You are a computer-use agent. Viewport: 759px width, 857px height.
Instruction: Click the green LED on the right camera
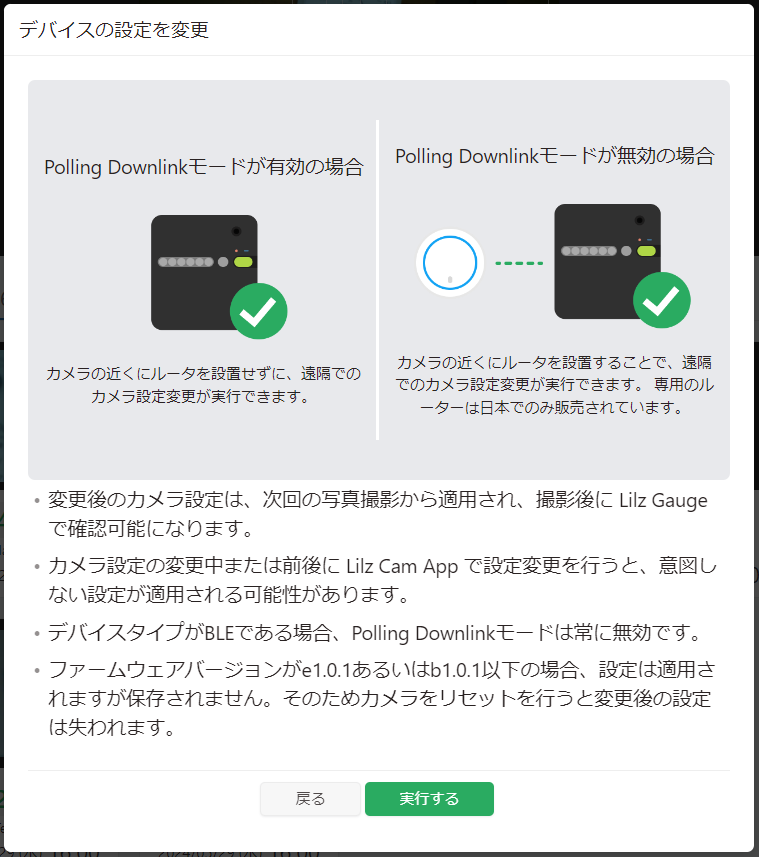coord(646,251)
